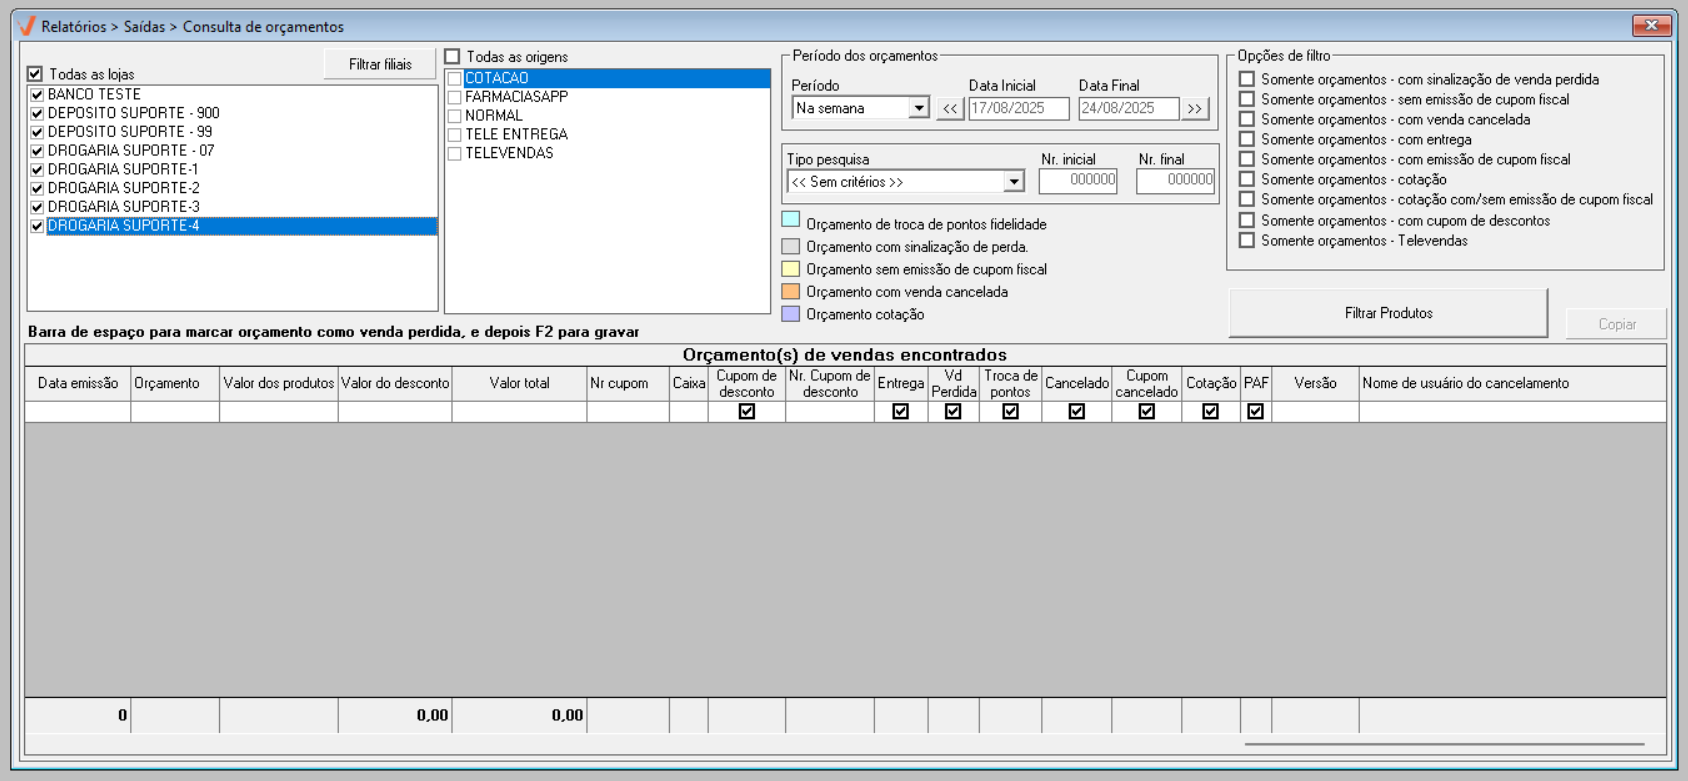Click the 'Copiar' button
The image size is (1688, 781).
[x=1616, y=324]
